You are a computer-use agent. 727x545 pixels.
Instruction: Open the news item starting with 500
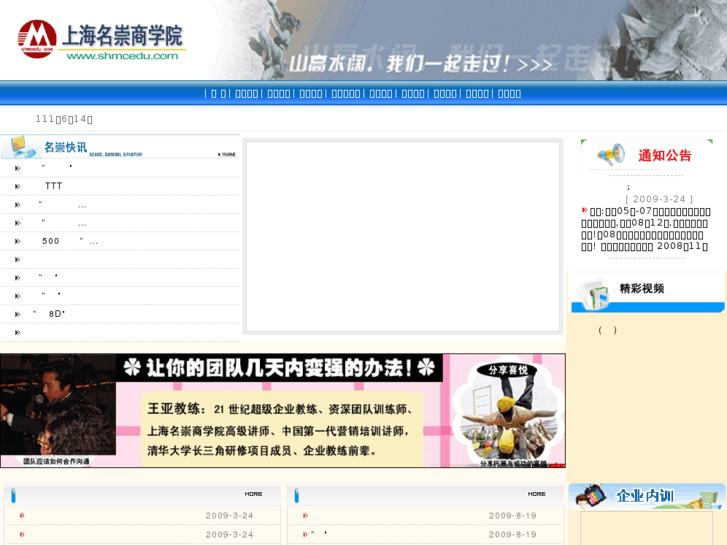[70, 241]
